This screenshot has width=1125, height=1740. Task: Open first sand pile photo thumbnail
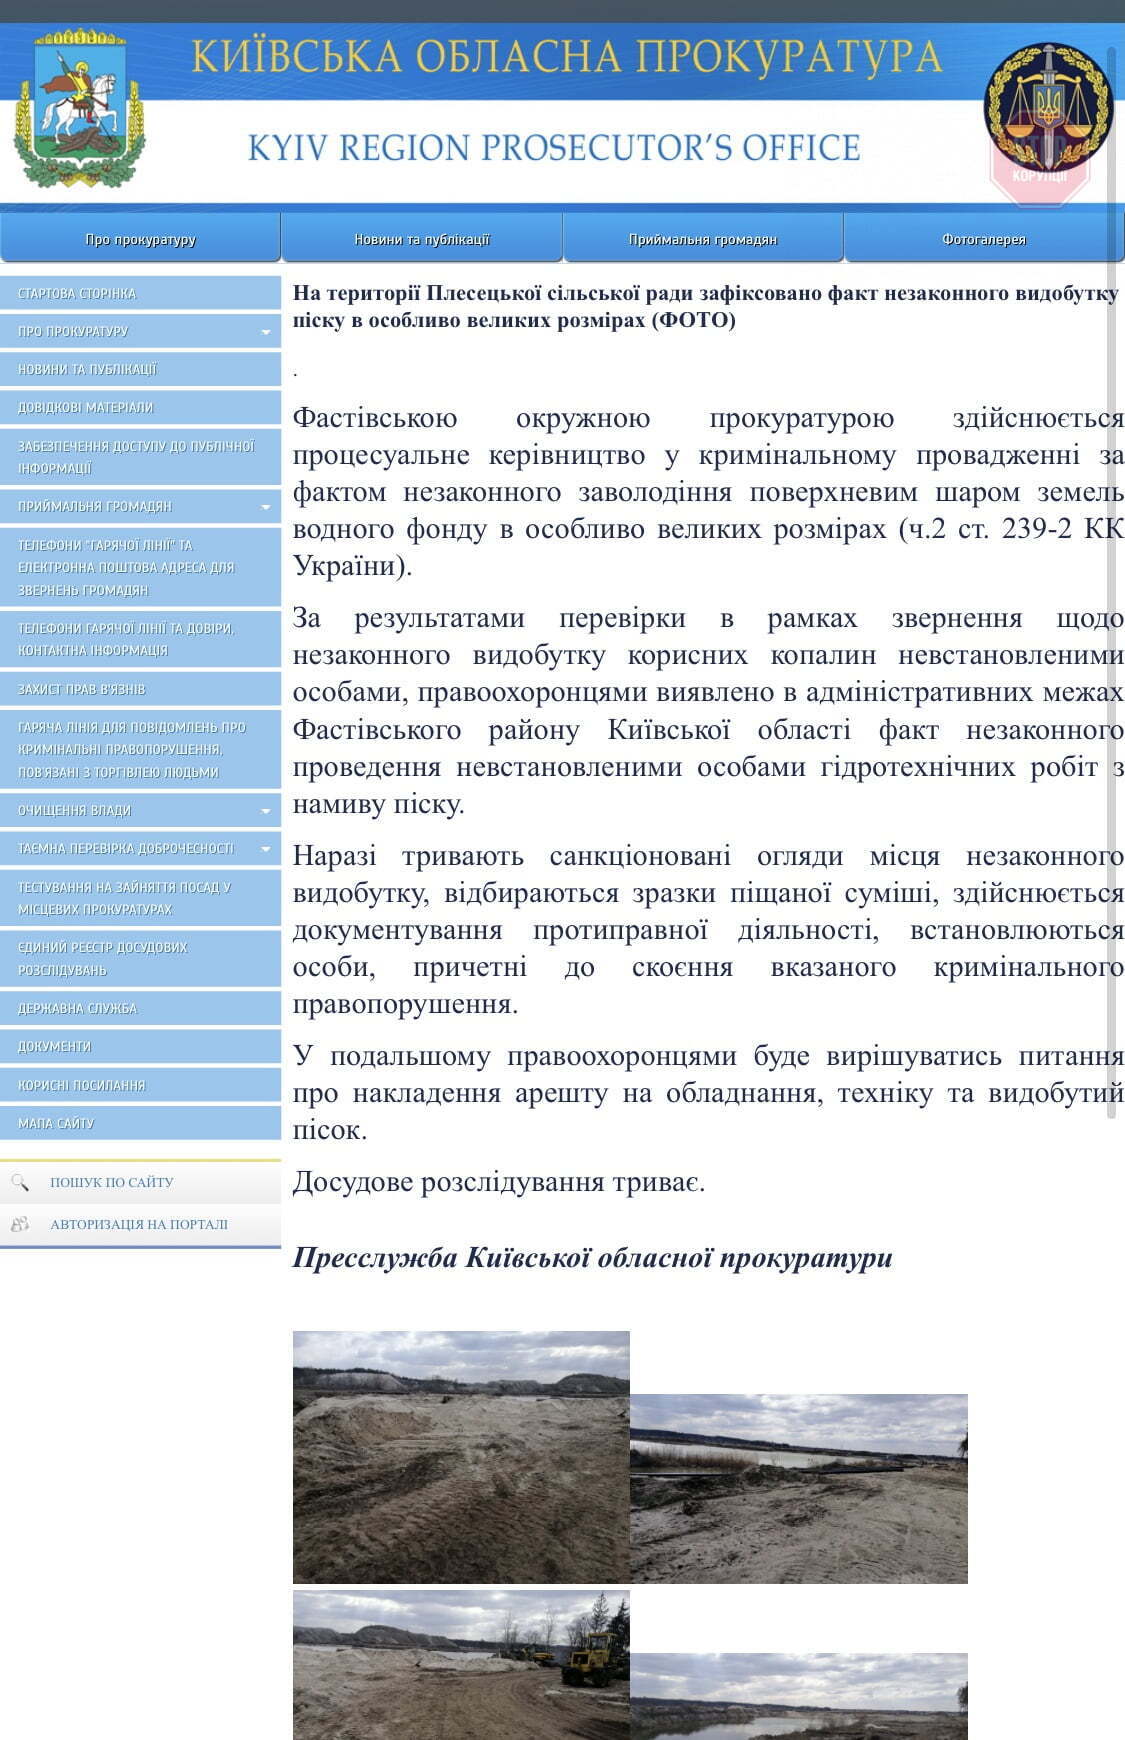461,1457
